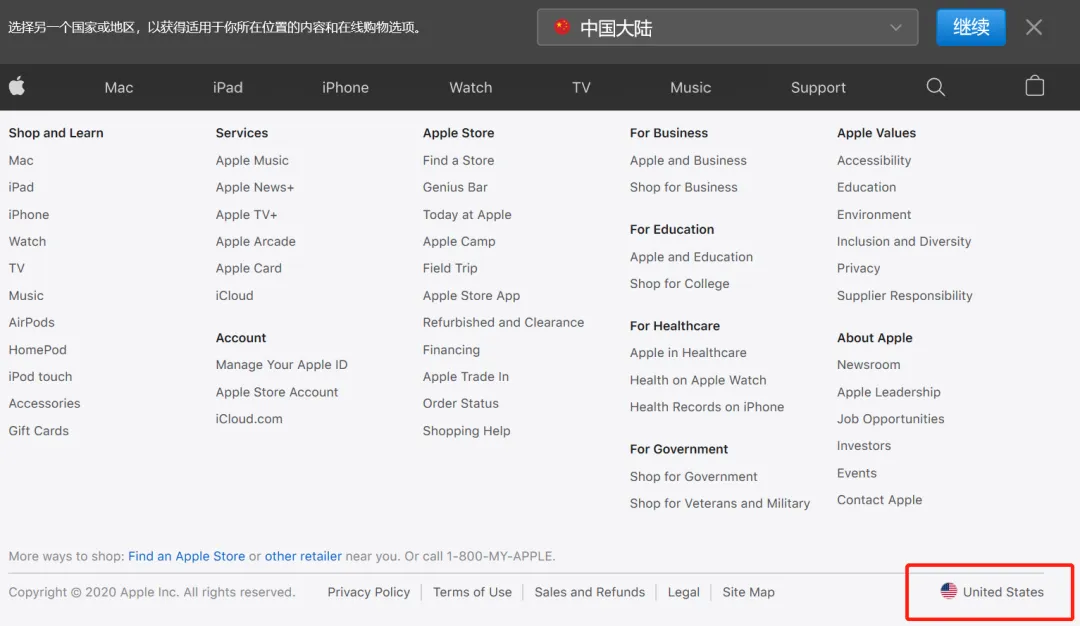Viewport: 1080px width, 626px height.
Task: Open the iCloud.com link
Action: coord(249,419)
